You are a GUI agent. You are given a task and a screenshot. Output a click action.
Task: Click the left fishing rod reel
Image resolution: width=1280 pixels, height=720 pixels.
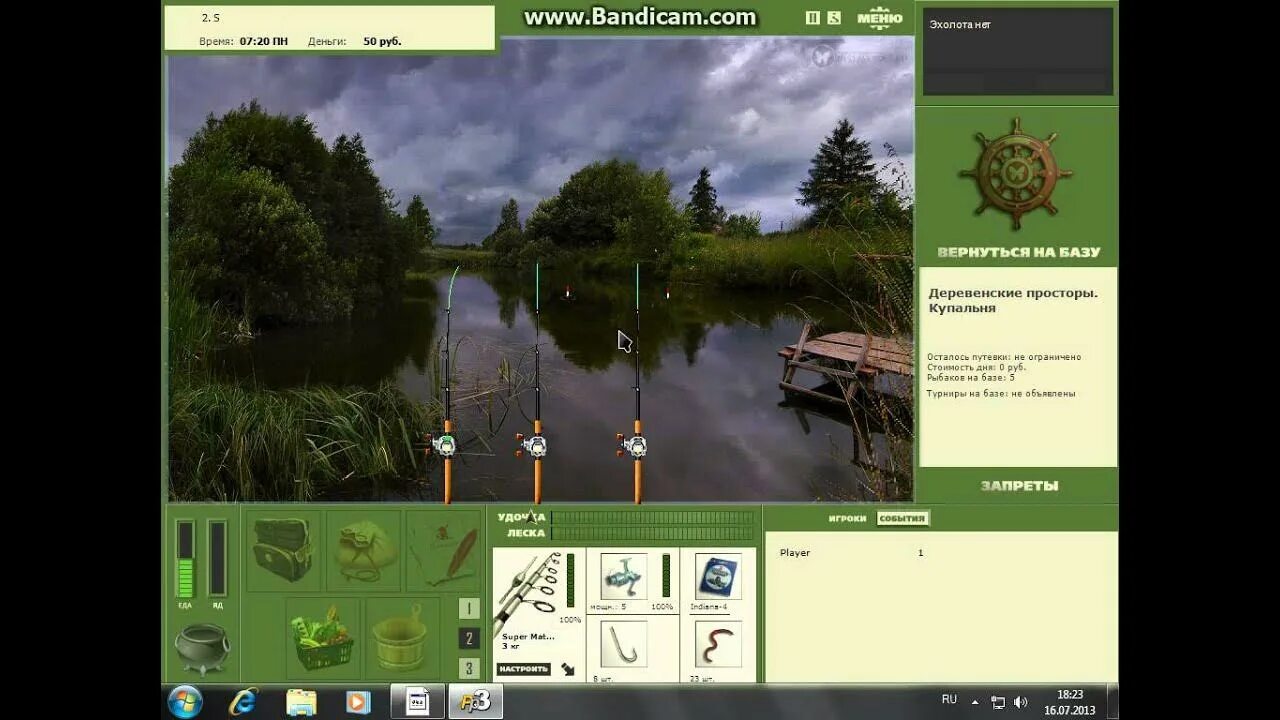click(x=445, y=445)
